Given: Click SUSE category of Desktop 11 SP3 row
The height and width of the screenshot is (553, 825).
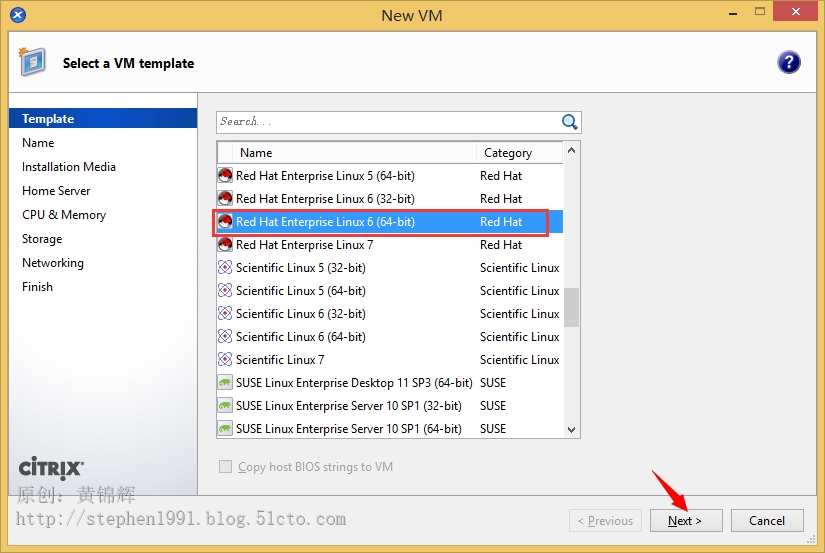Looking at the screenshot, I should coord(492,383).
